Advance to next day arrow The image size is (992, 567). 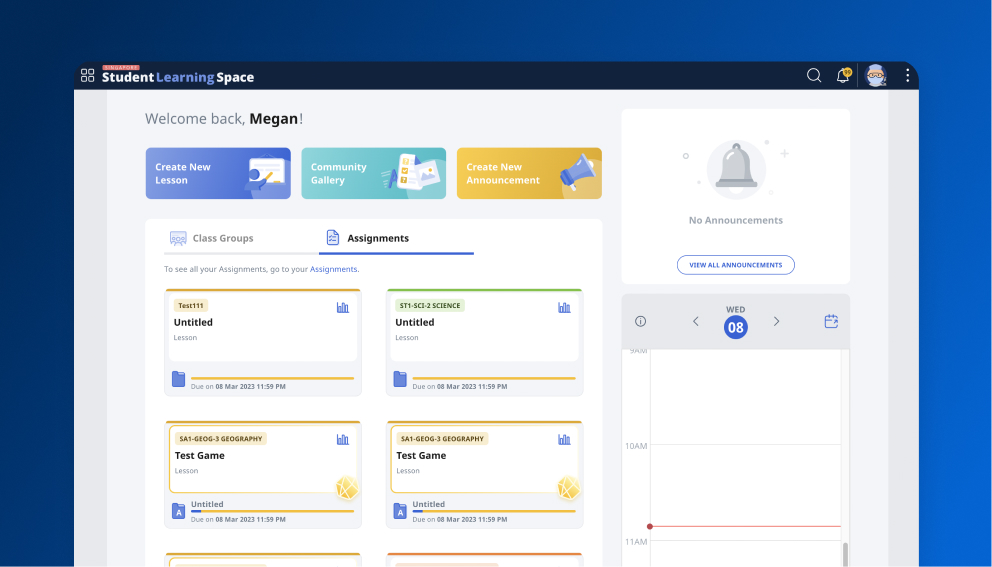coord(776,321)
